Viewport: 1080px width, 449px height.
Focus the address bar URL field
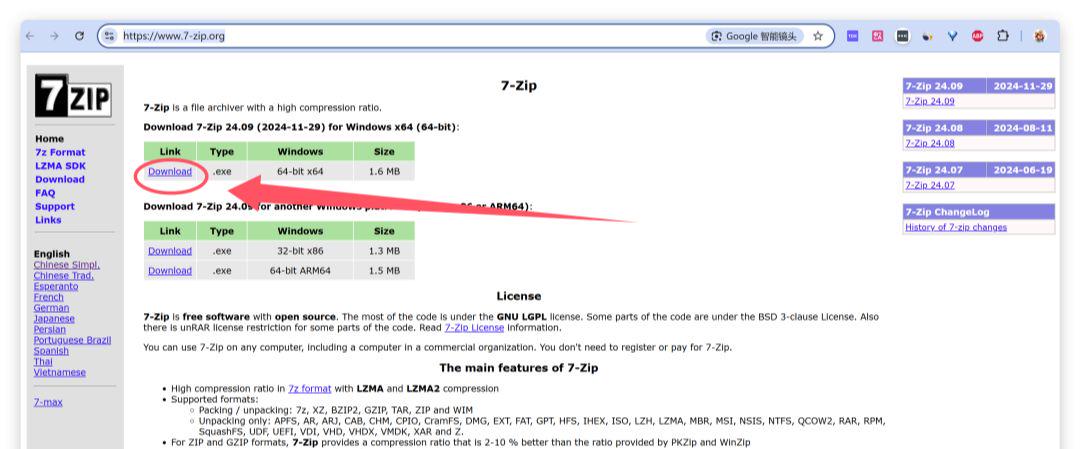click(413, 36)
